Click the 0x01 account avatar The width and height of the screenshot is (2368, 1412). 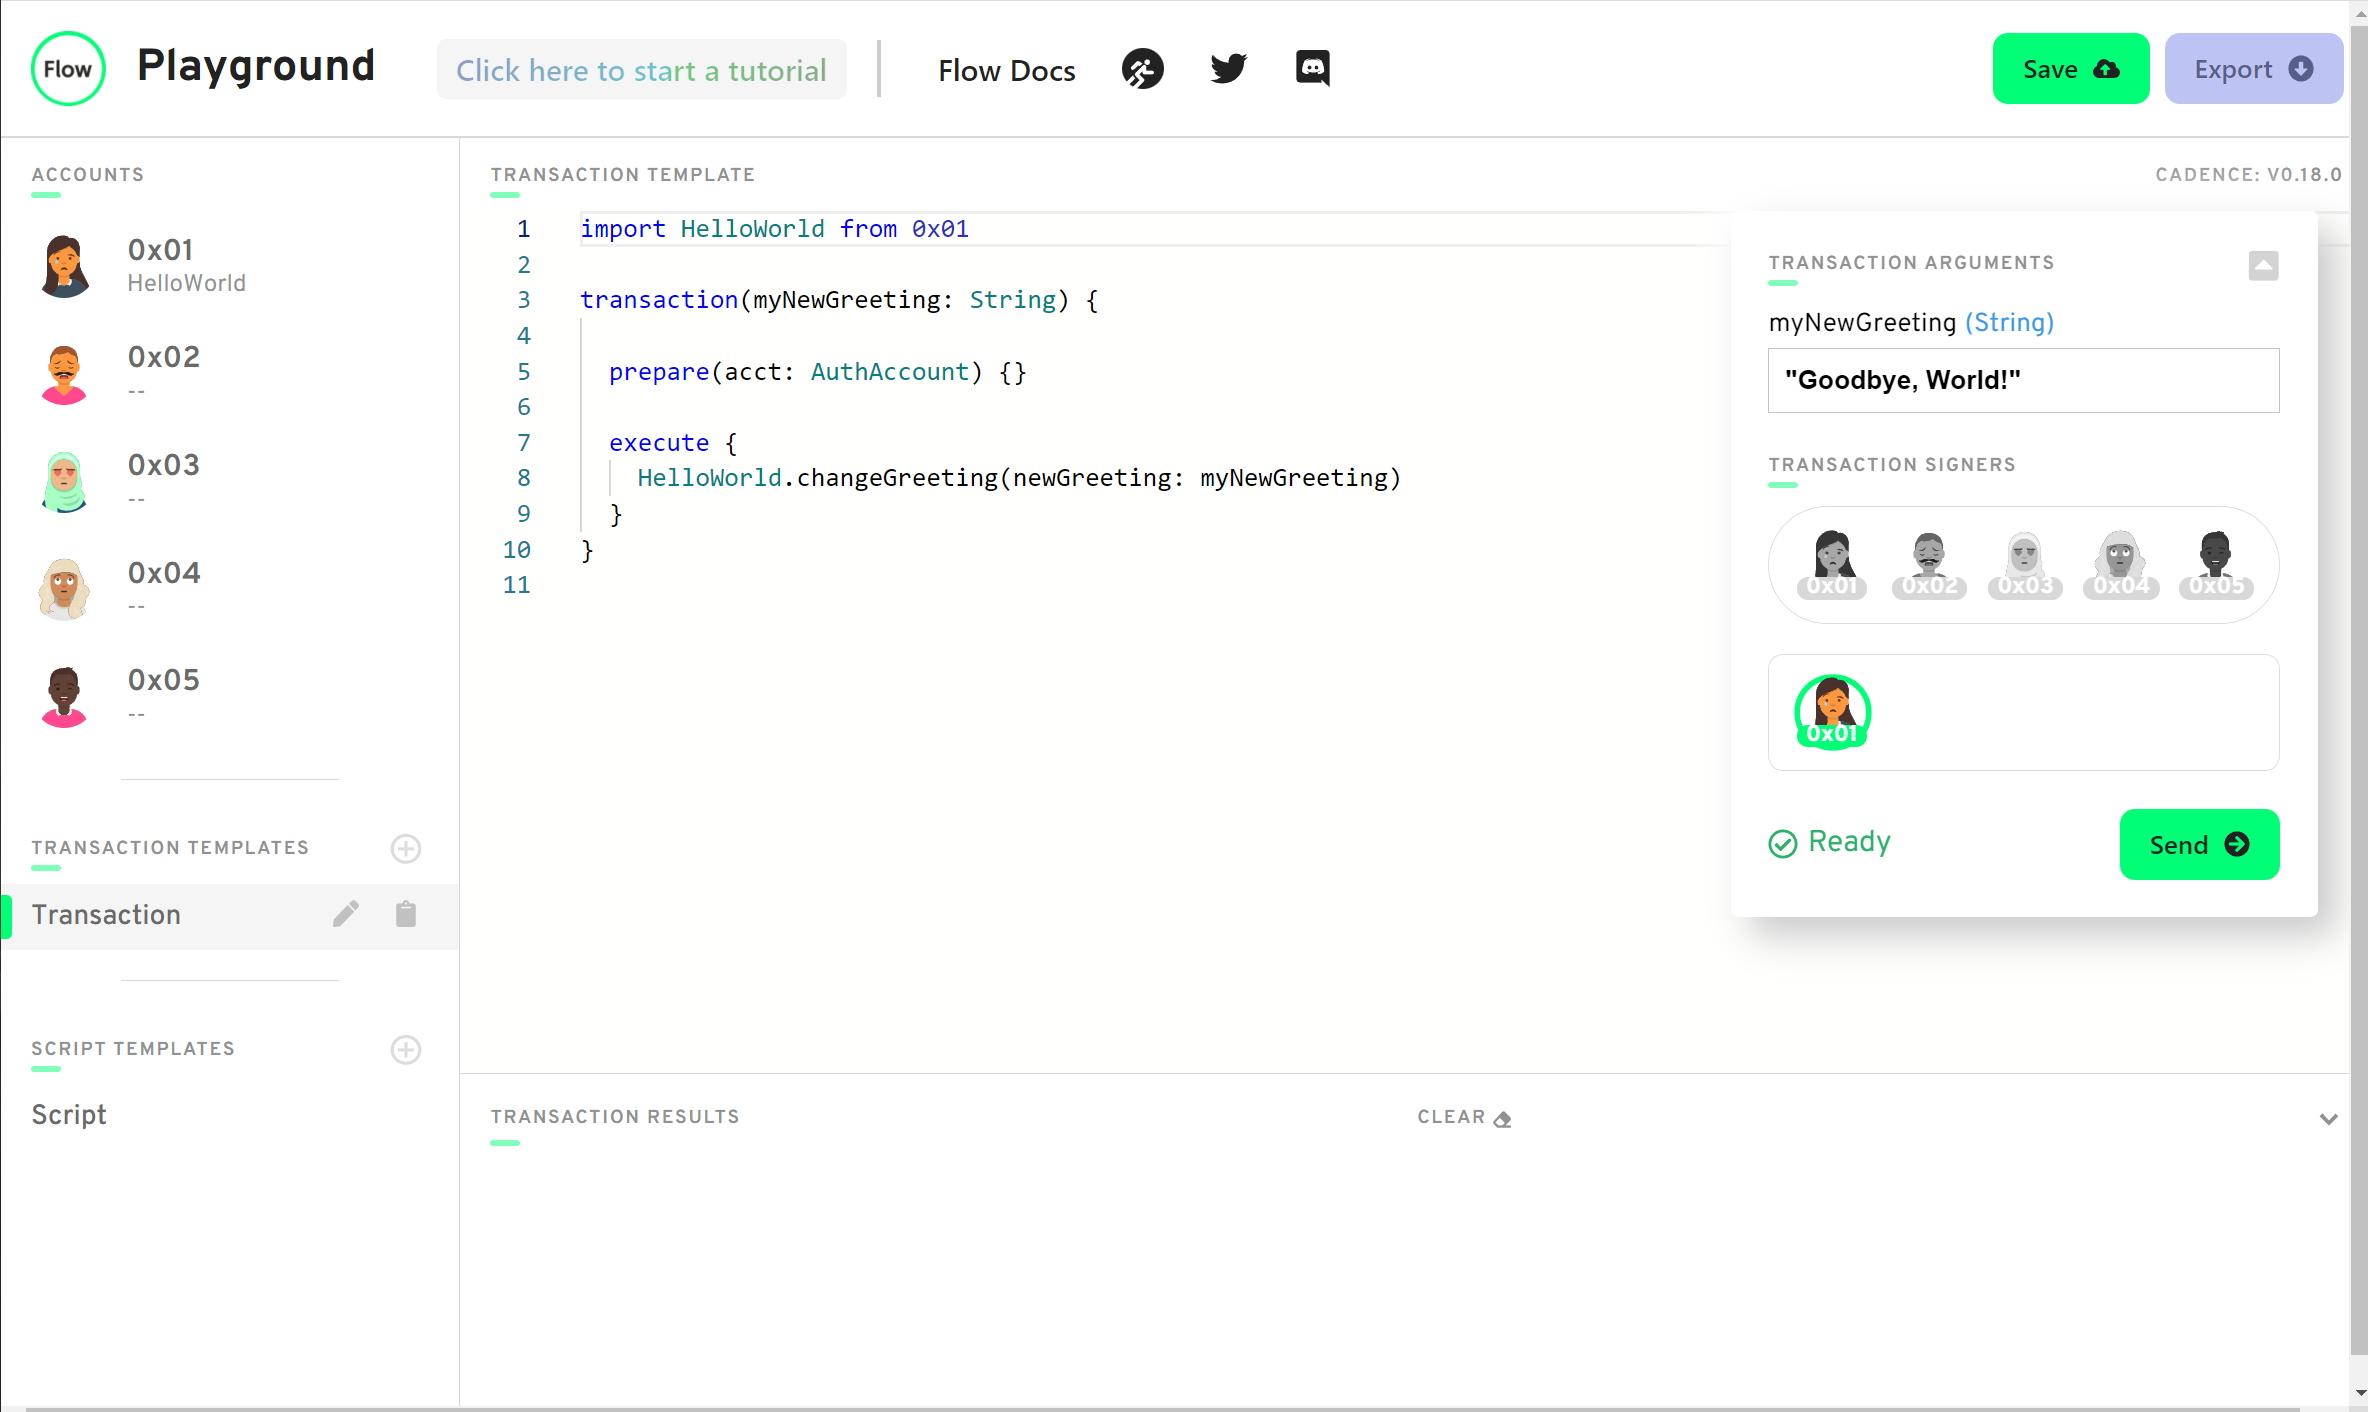coord(65,266)
